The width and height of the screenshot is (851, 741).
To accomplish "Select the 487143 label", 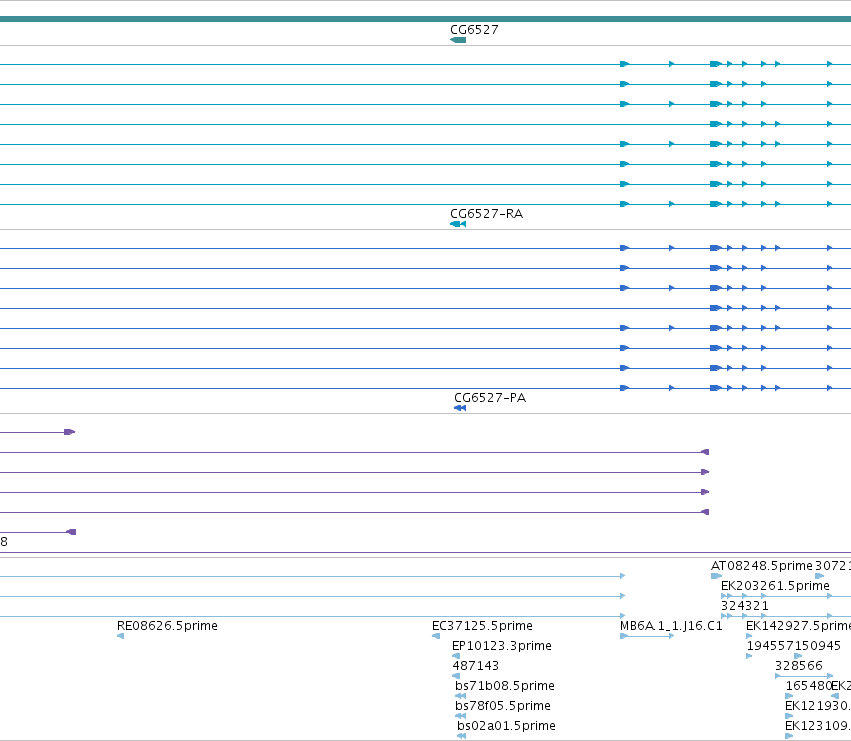I will 475,666.
